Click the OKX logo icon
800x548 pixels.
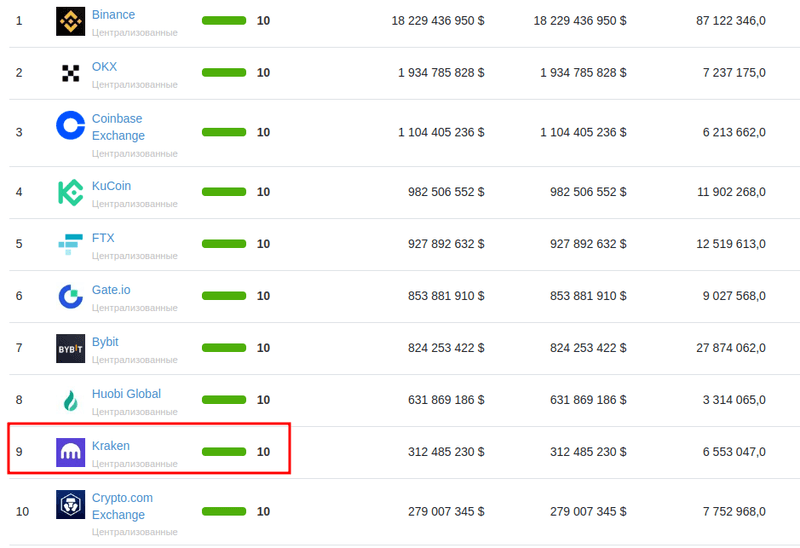point(70,73)
